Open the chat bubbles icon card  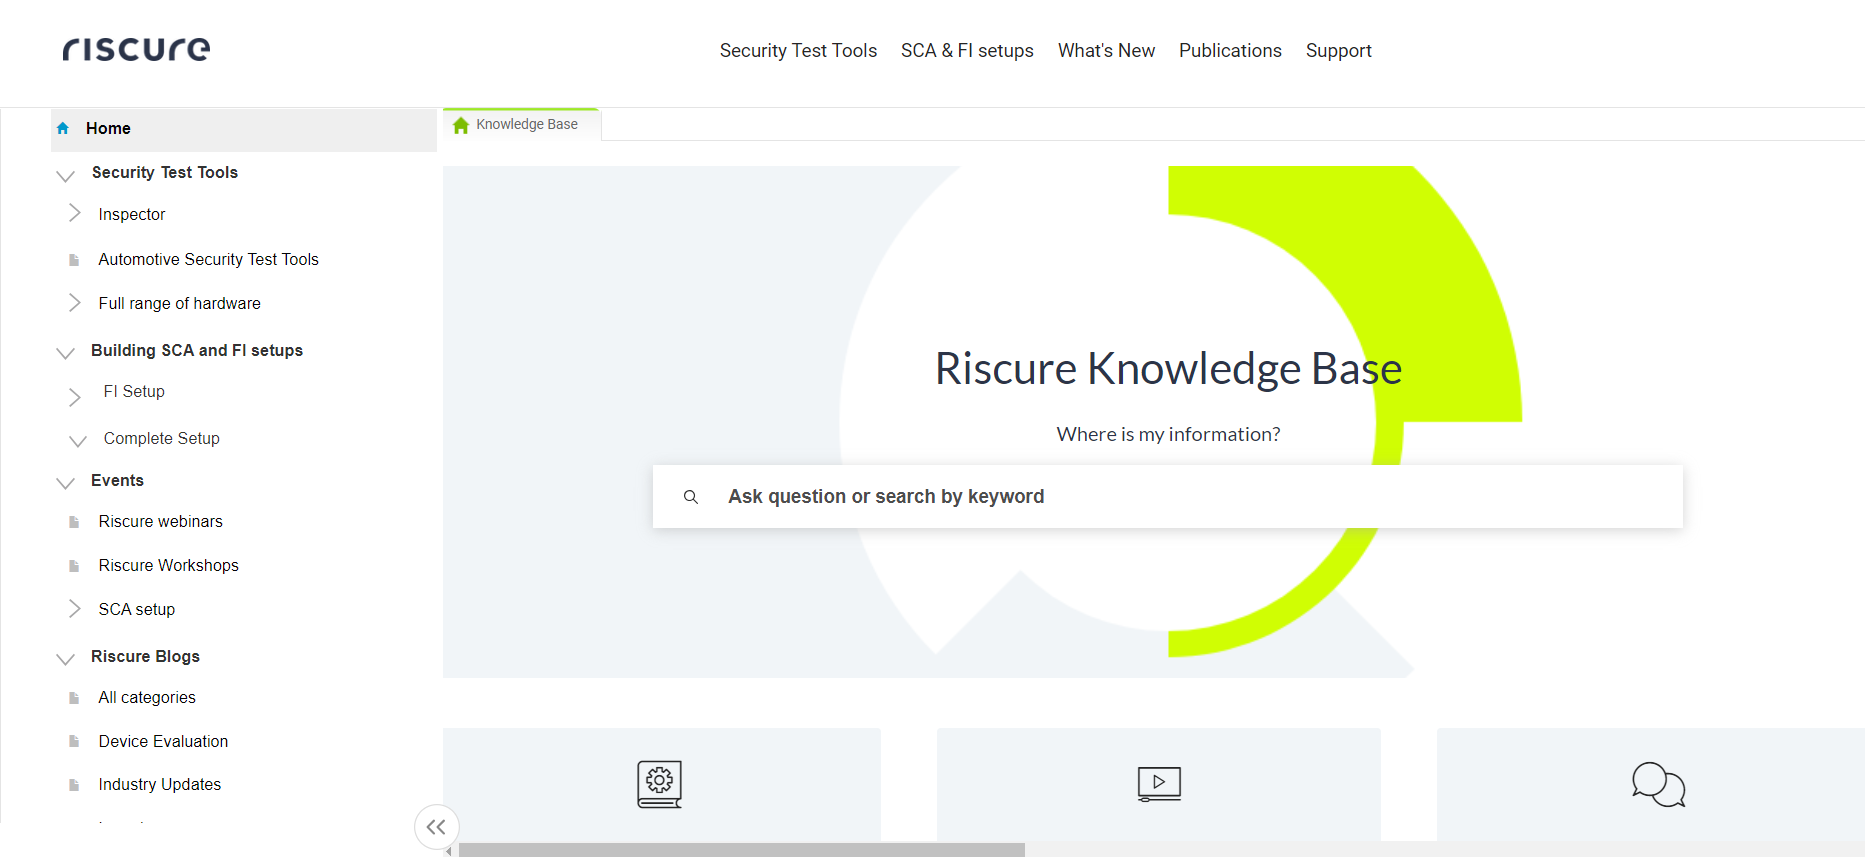[1658, 784]
